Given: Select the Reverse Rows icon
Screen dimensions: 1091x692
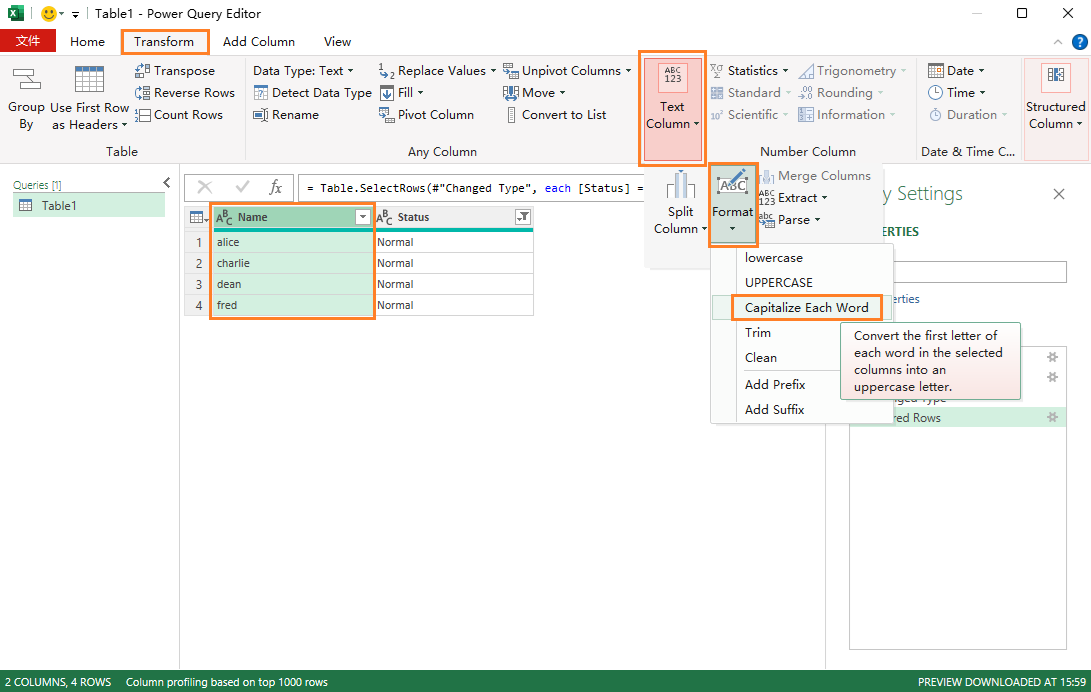Looking at the screenshot, I should 142,93.
